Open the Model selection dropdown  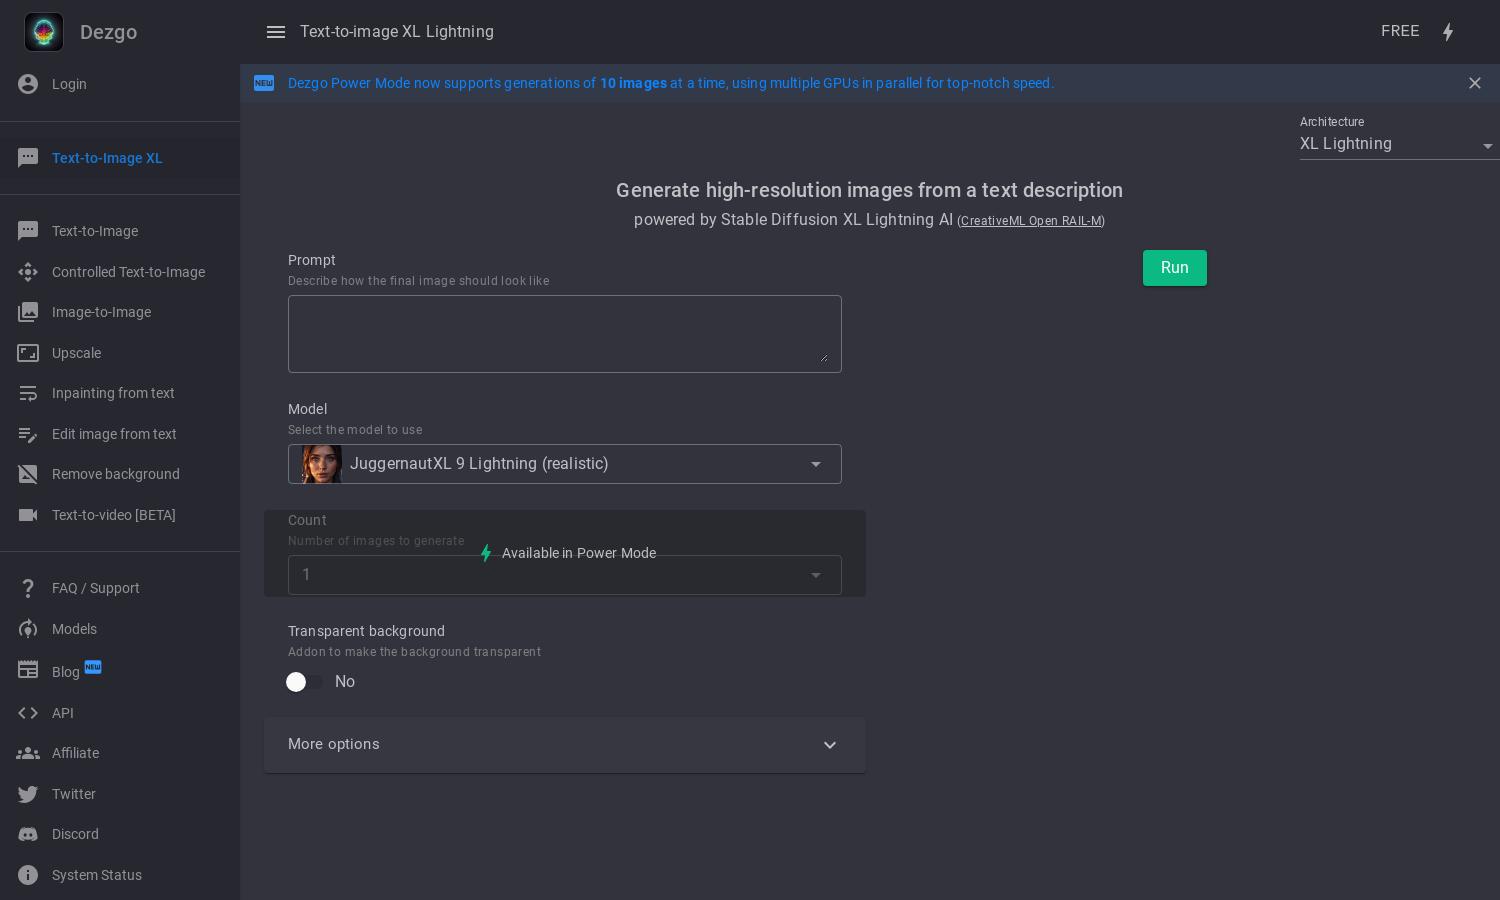pos(565,464)
